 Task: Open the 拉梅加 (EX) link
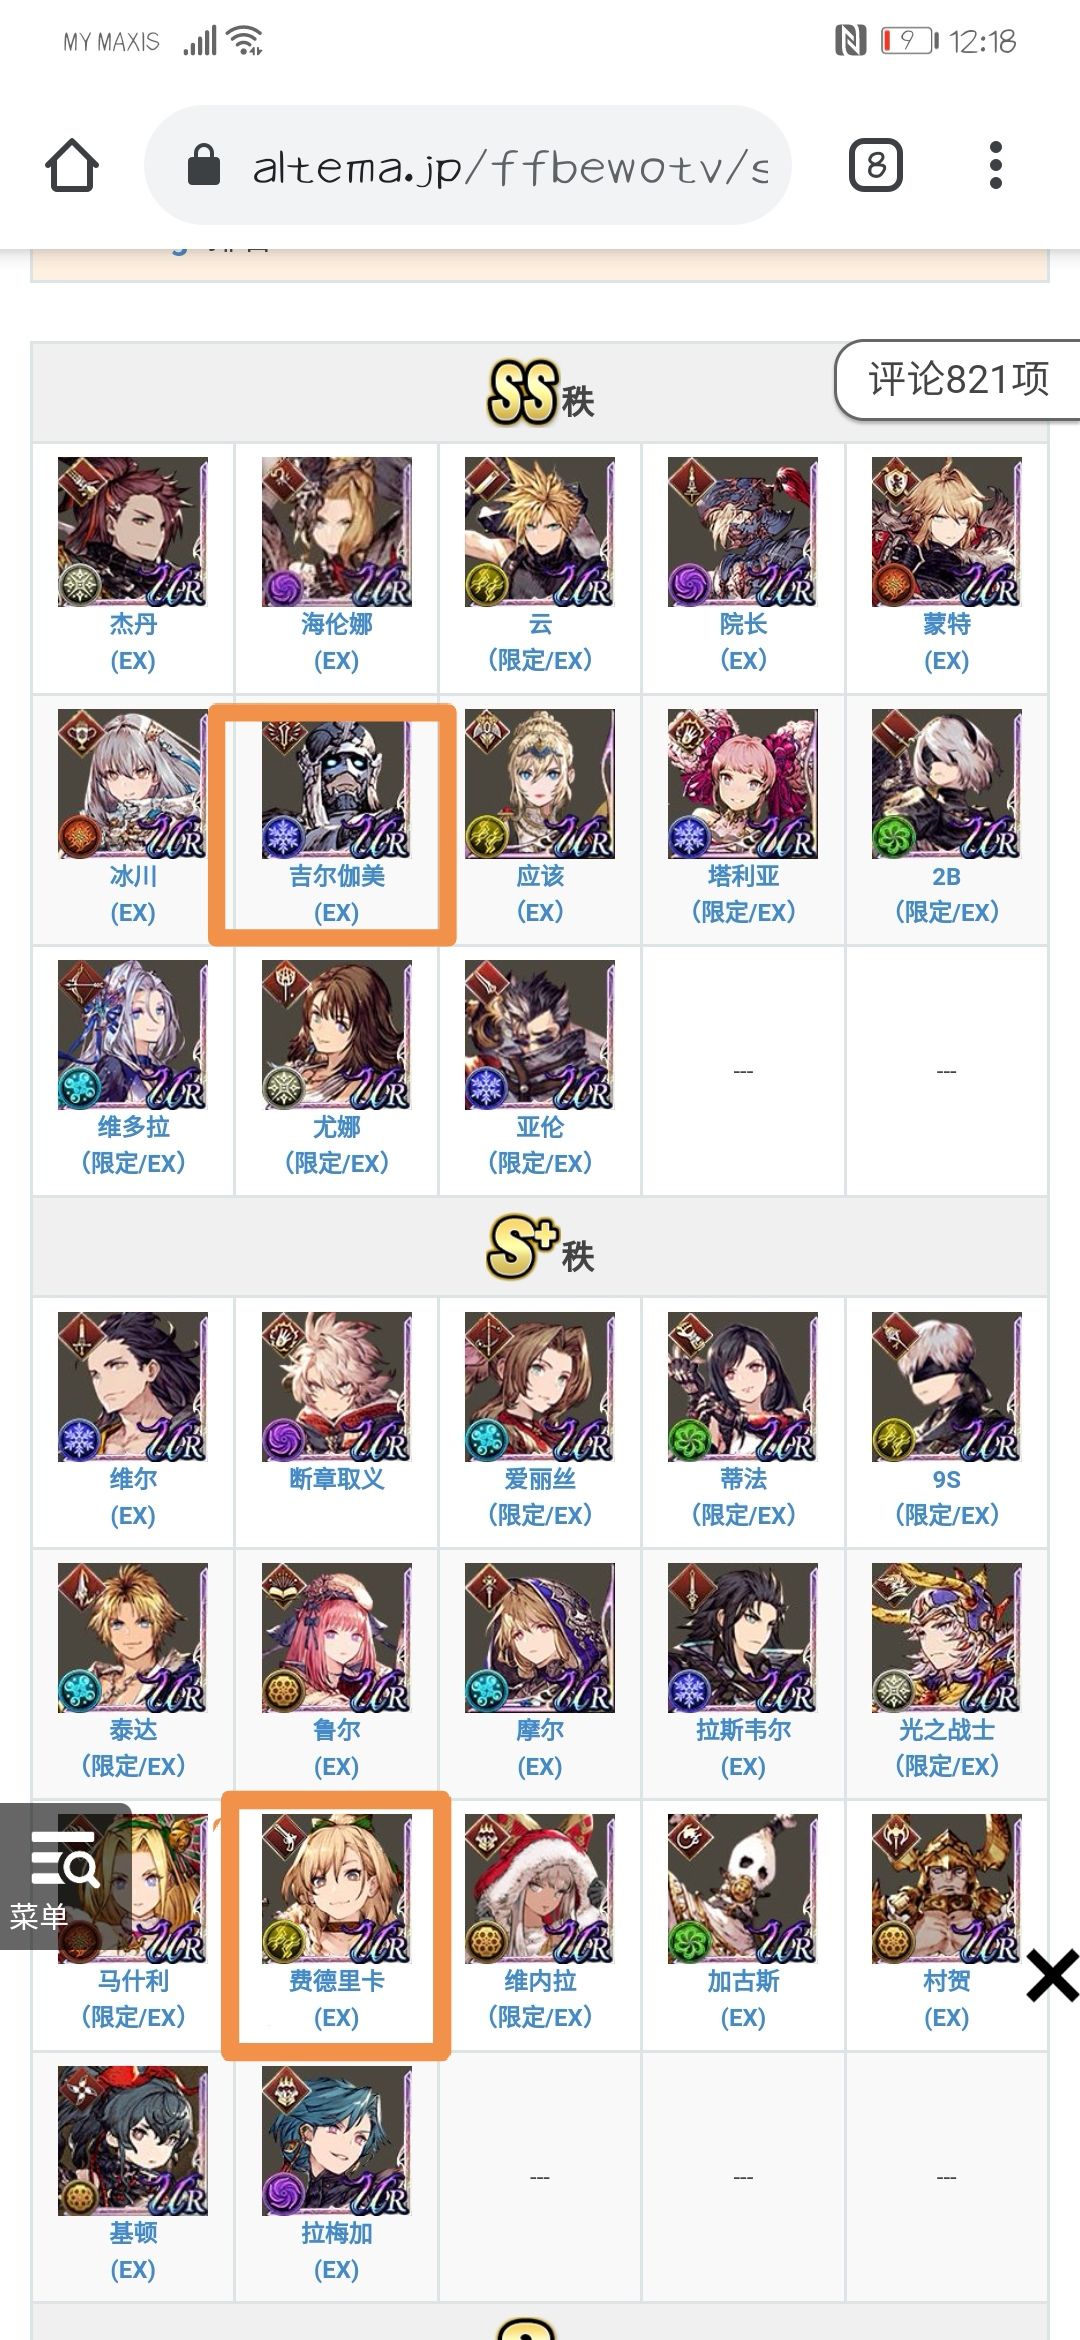pos(336,2251)
